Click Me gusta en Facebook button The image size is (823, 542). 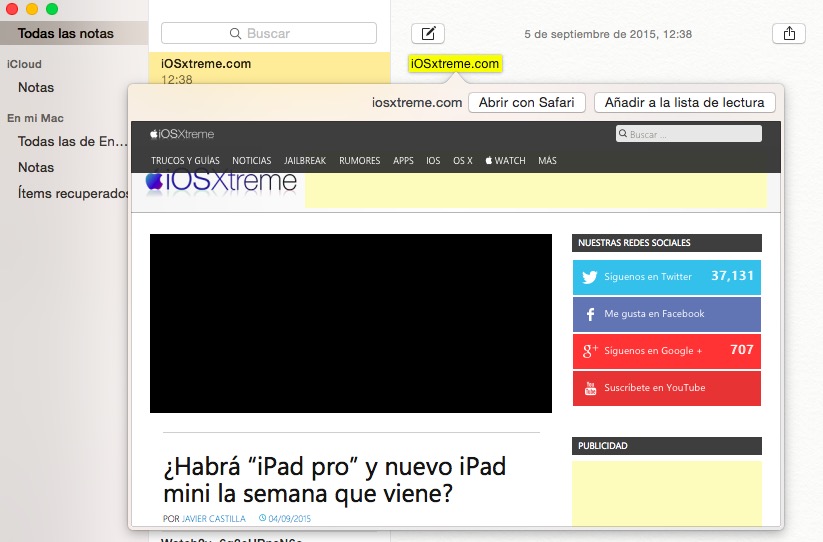pyautogui.click(x=667, y=314)
